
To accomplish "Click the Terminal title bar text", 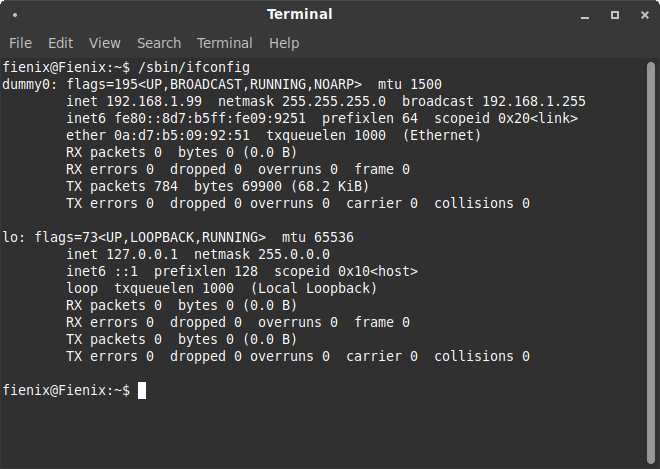I will click(300, 15).
